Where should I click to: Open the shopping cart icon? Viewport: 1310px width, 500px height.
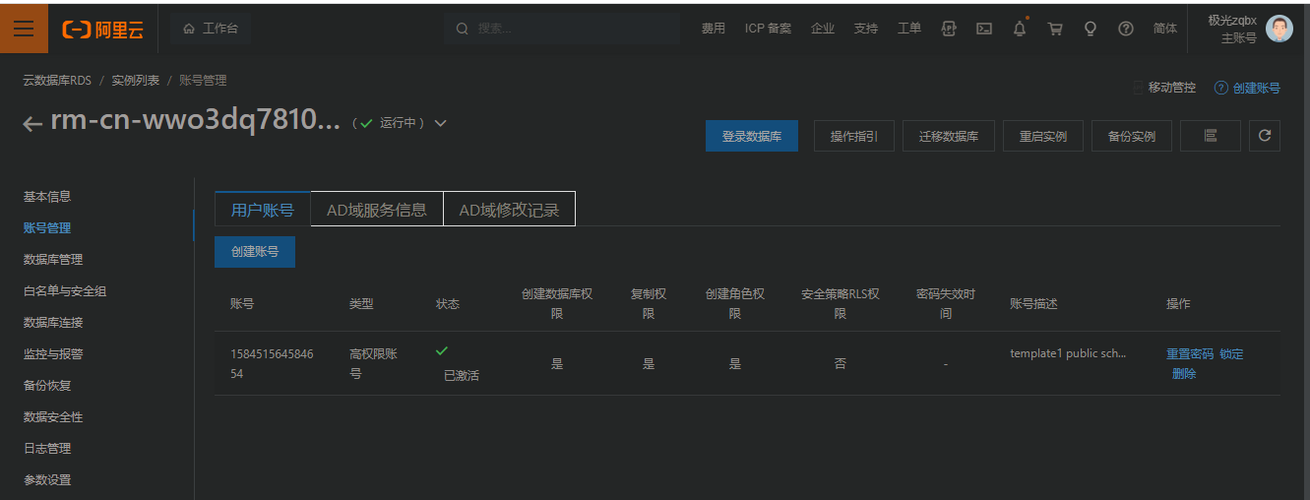(1055, 29)
